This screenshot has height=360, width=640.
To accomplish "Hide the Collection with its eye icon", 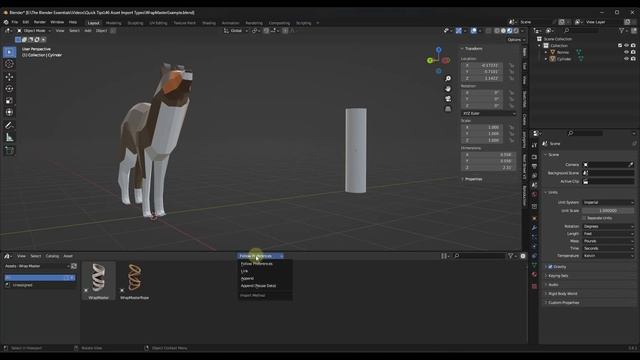I will point(626,45).
